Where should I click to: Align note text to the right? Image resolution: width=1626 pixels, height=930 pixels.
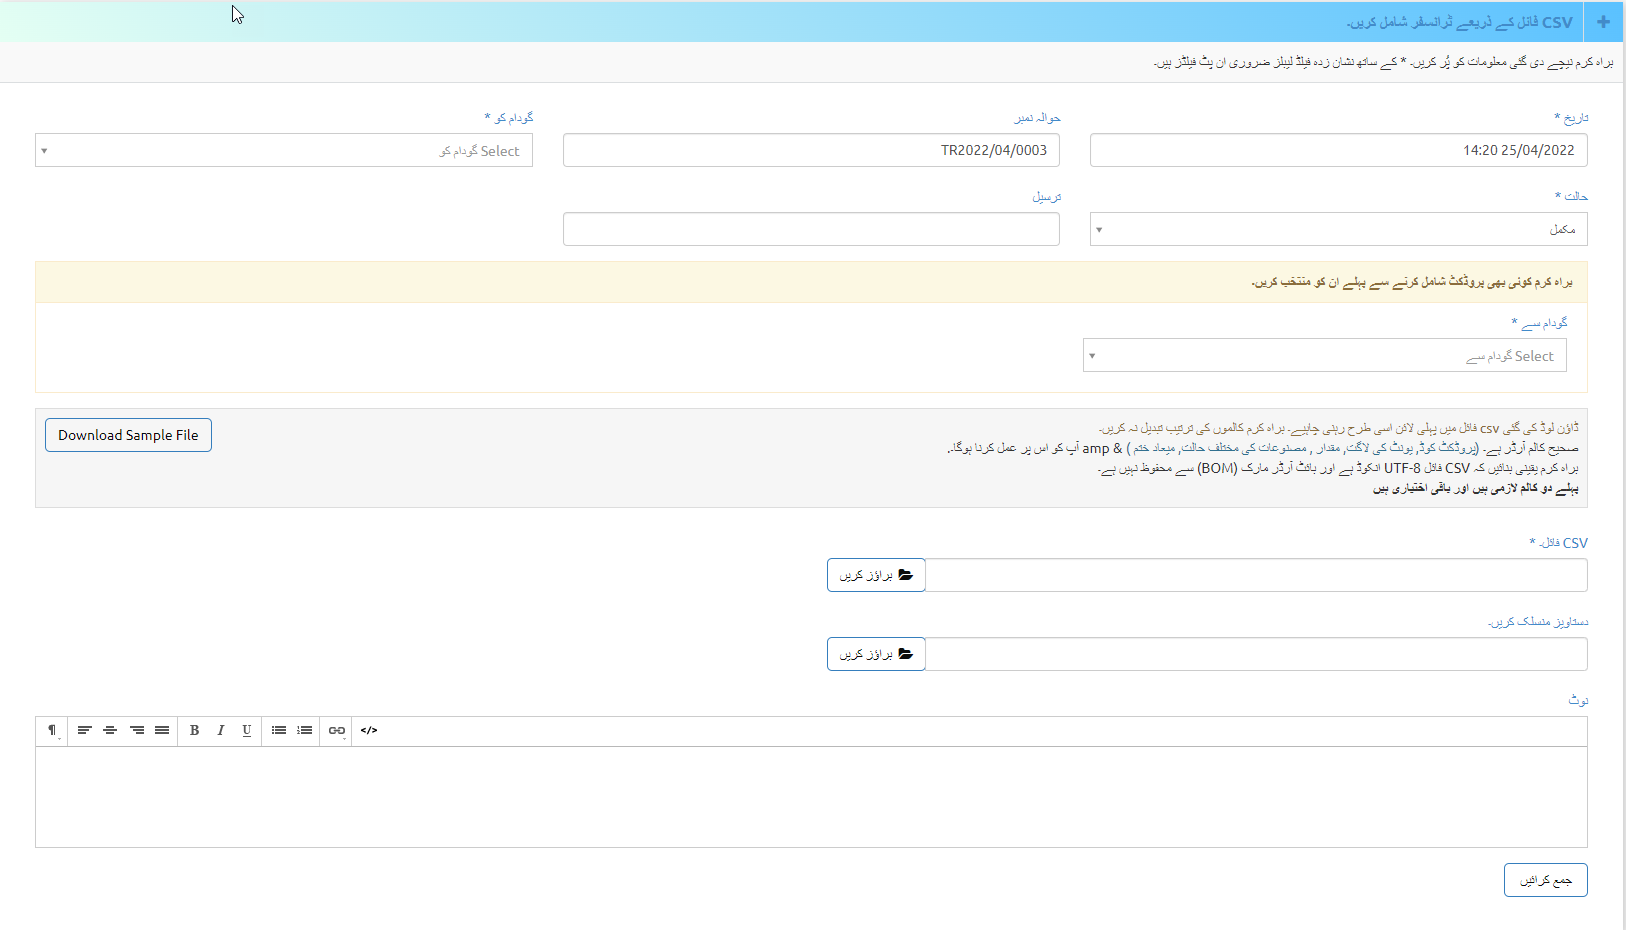(136, 731)
